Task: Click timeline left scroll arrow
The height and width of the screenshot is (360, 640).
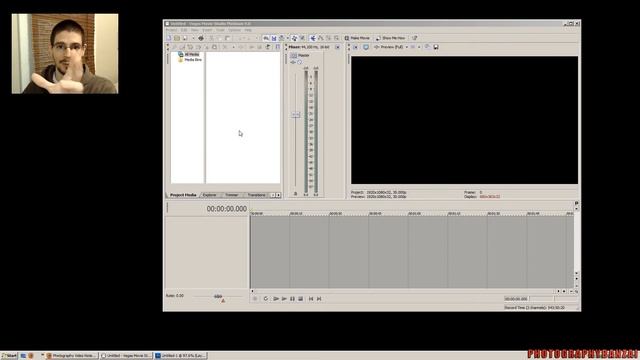Action: coord(252,291)
